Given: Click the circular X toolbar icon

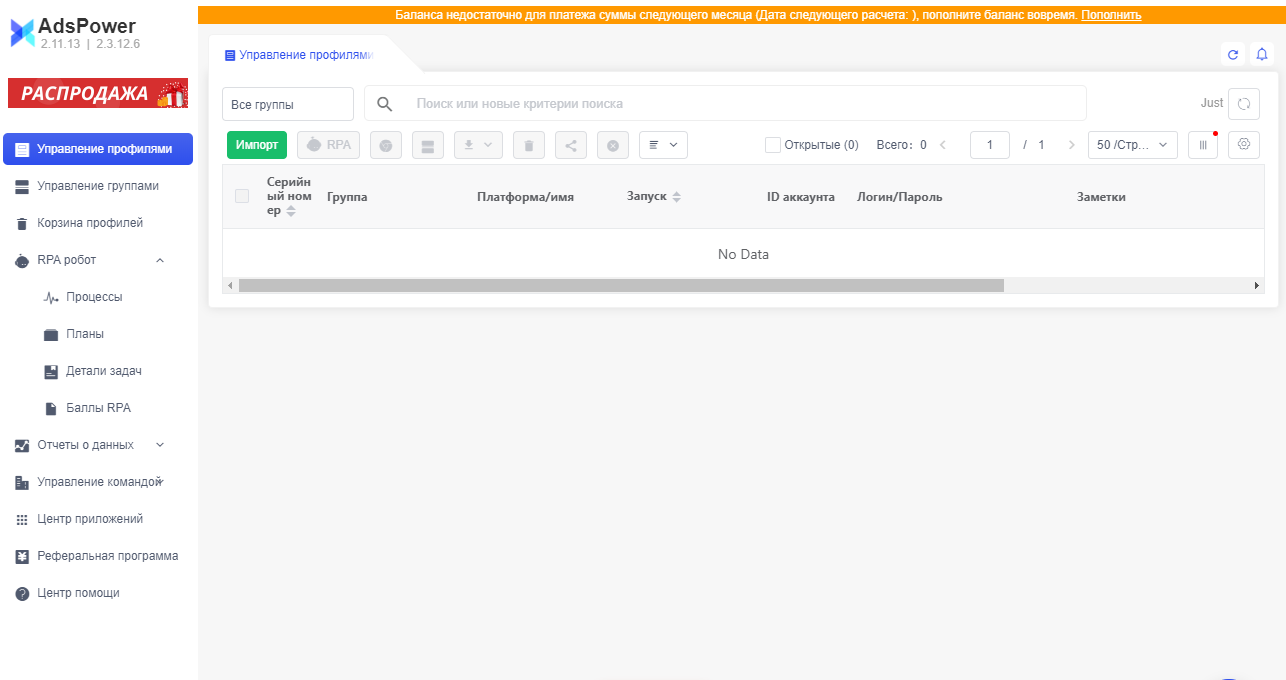Looking at the screenshot, I should [613, 146].
